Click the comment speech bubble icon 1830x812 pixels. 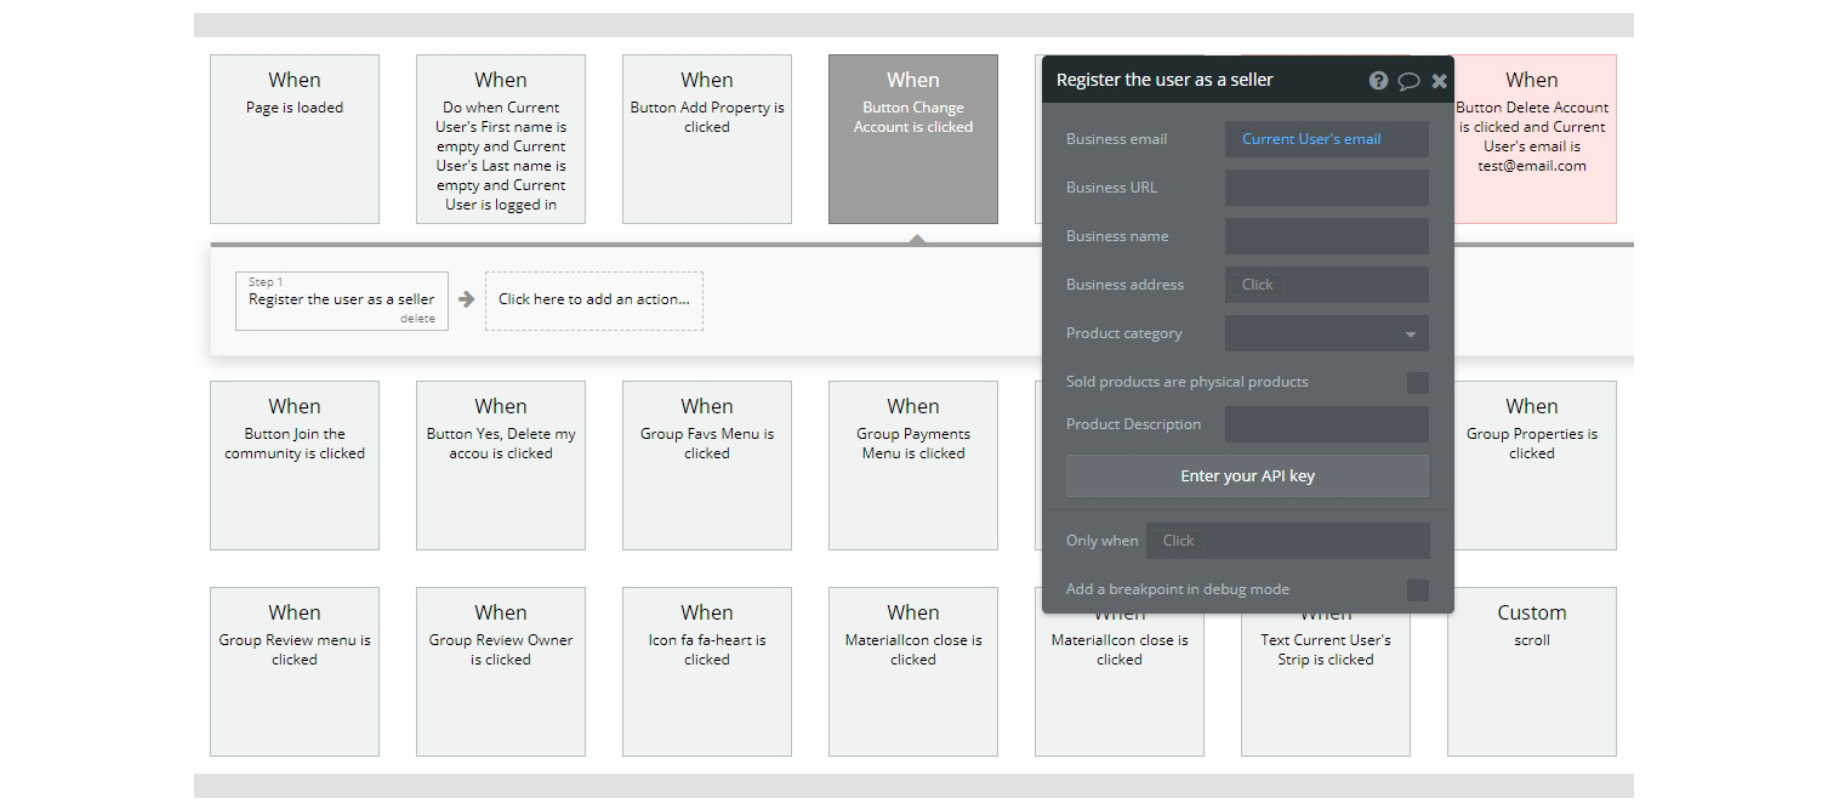tap(1408, 81)
